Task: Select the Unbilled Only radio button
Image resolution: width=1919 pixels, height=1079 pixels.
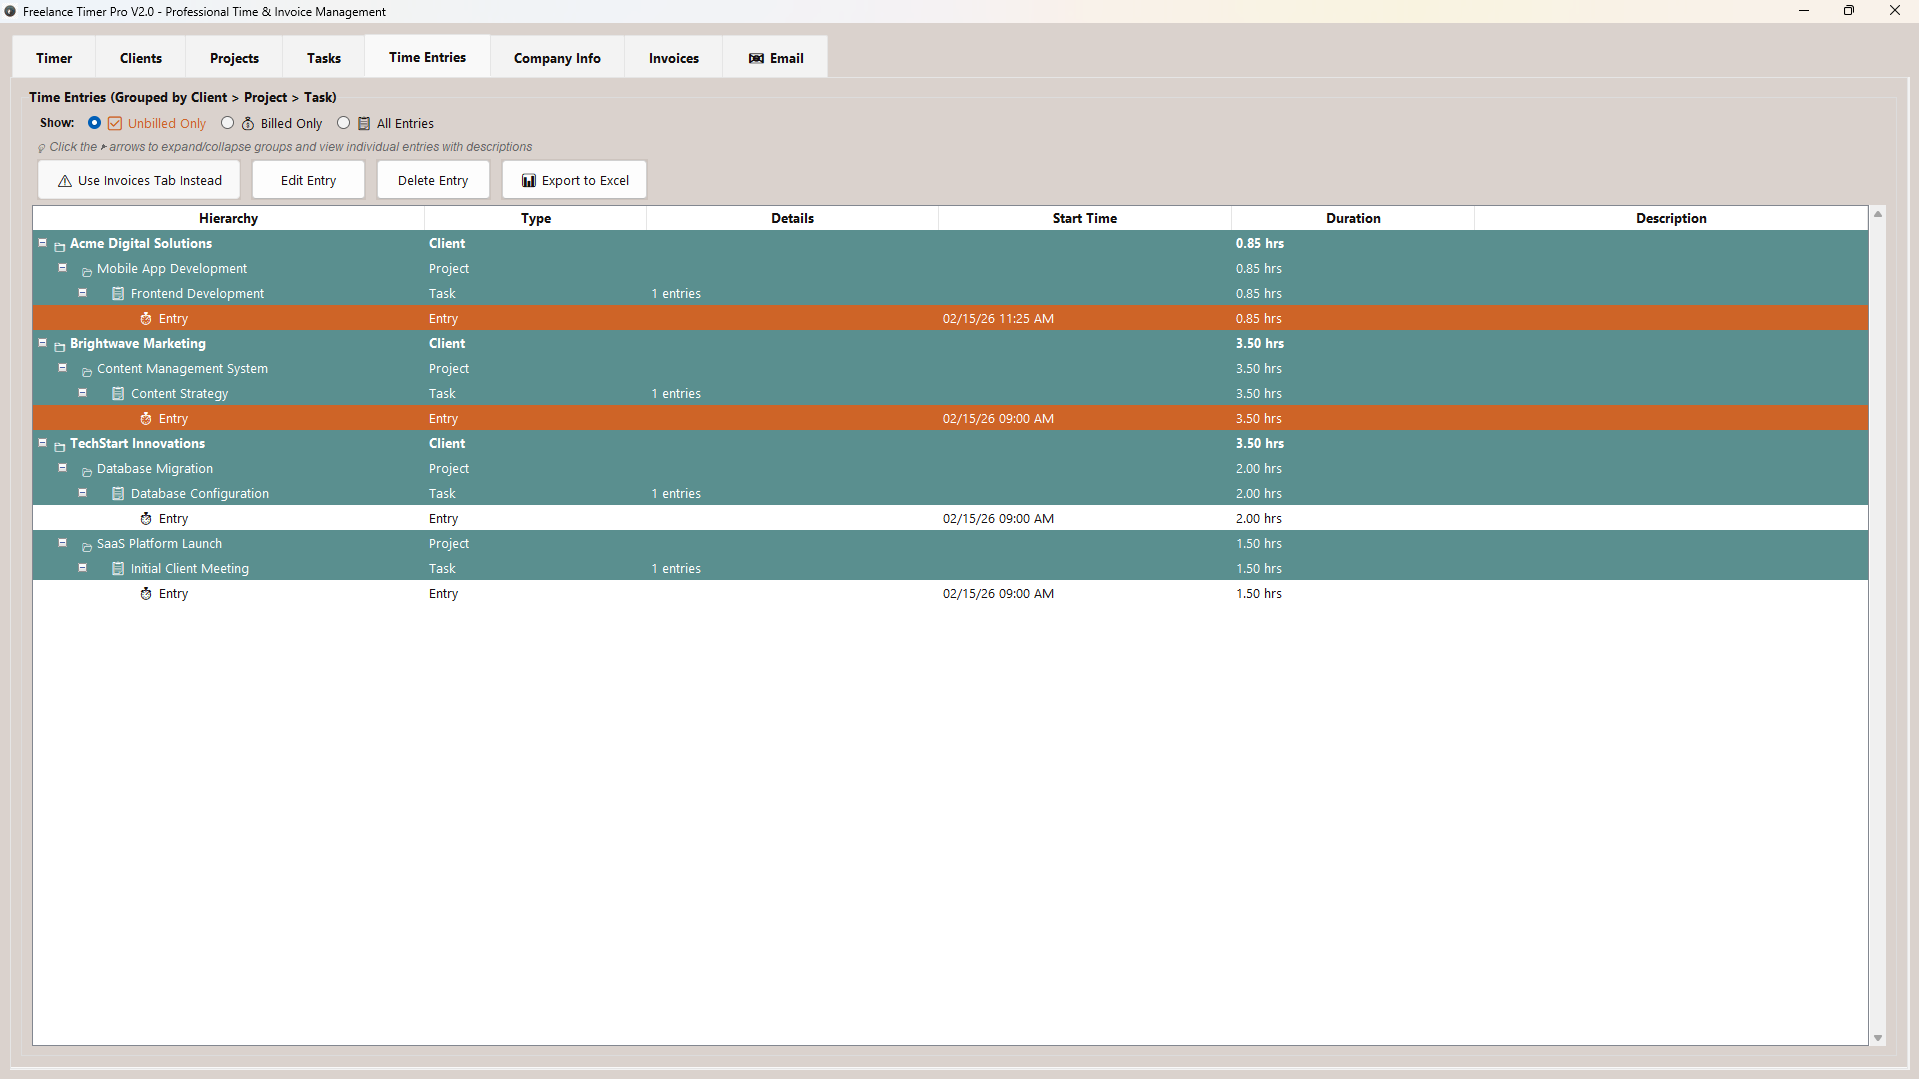Action: point(94,123)
